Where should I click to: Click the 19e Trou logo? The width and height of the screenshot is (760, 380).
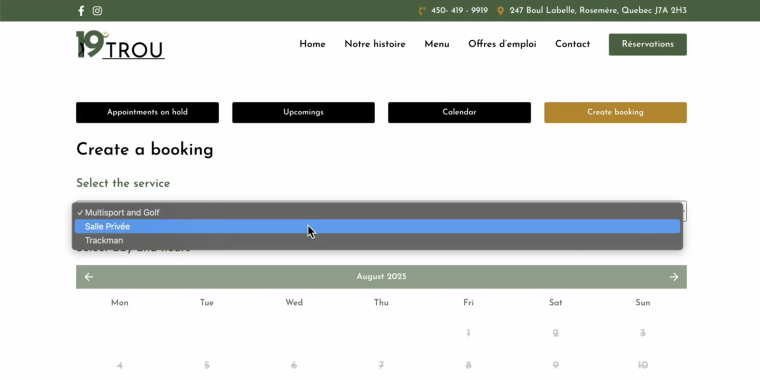(120, 45)
